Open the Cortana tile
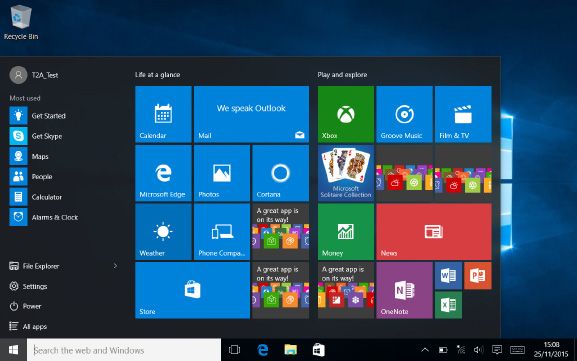Viewport: 577px width, 361px height. pos(280,173)
